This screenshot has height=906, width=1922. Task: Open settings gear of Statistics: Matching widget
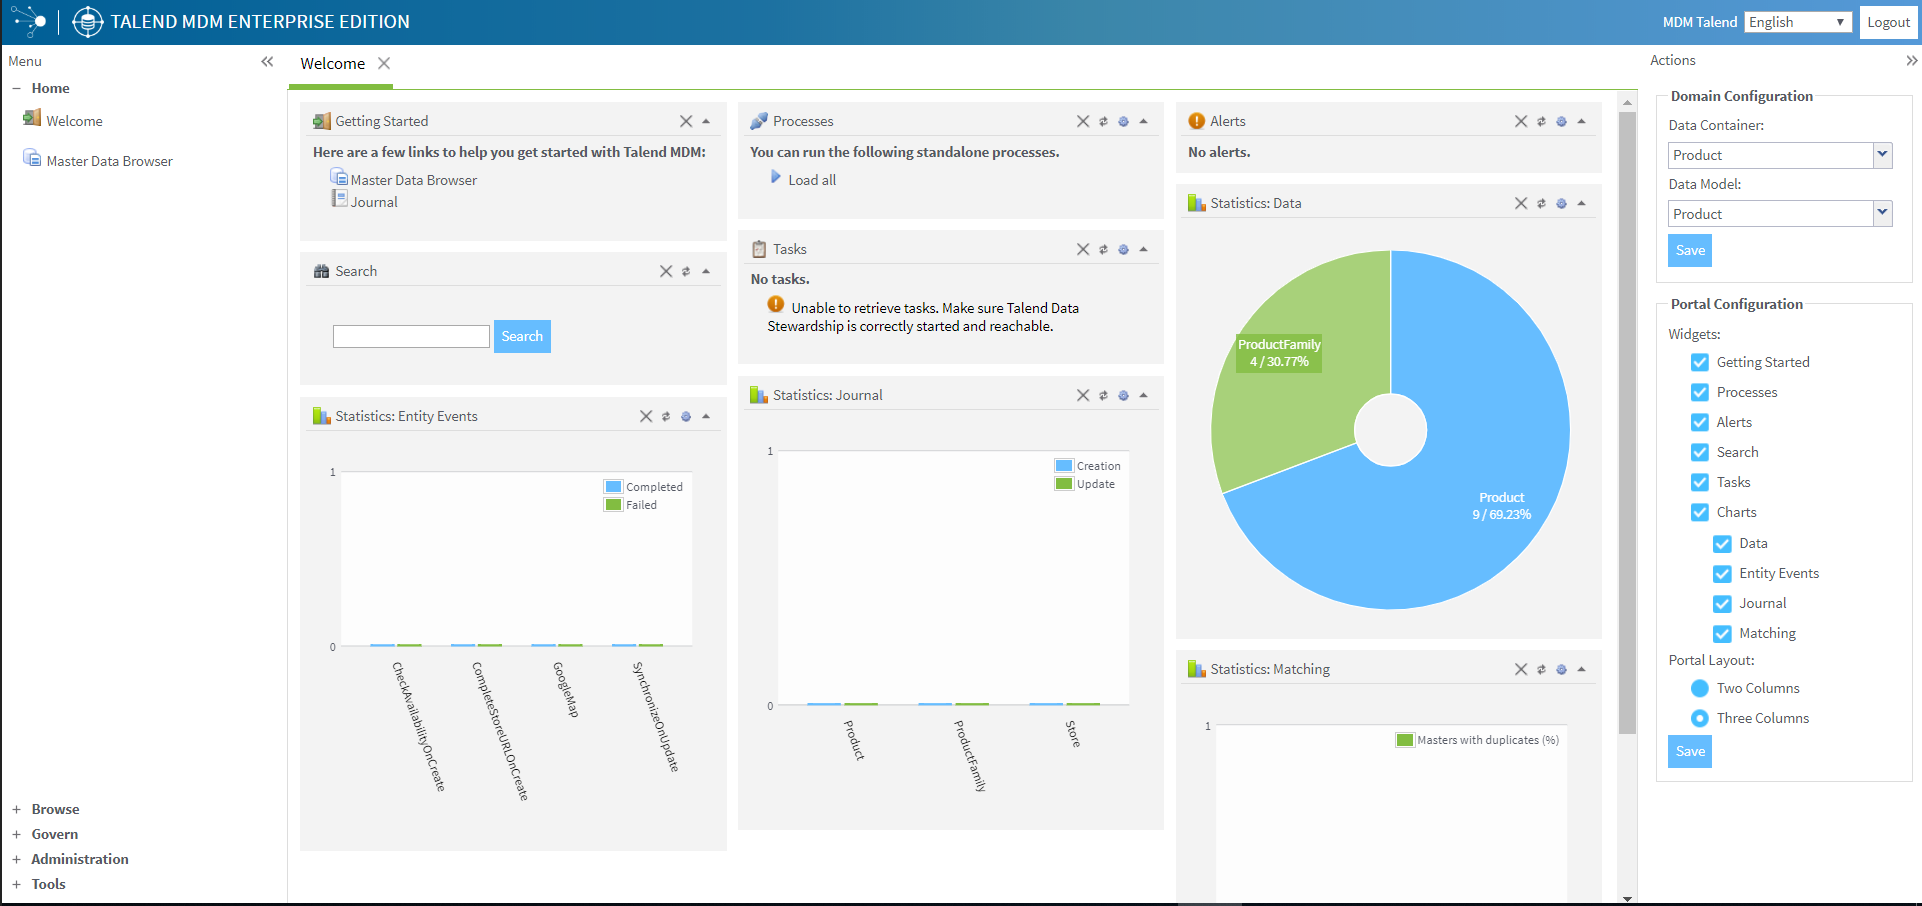click(x=1561, y=669)
